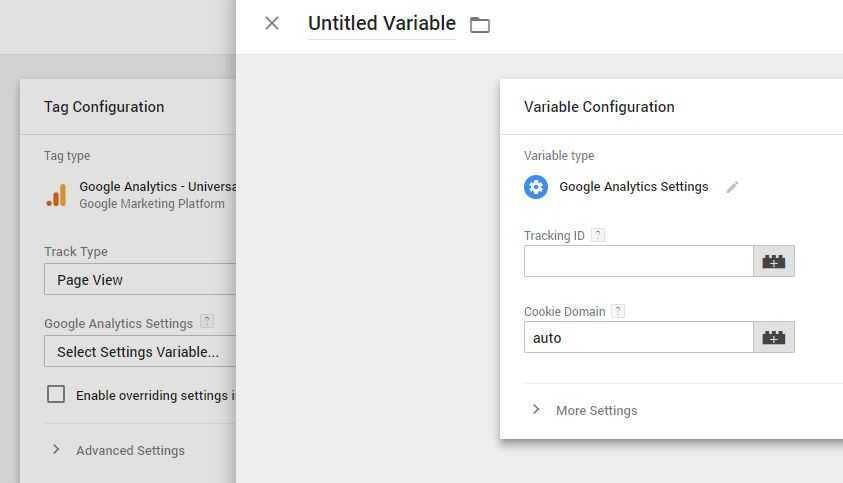
Task: Click the Google Analytics Settings gear icon
Action: coord(536,187)
